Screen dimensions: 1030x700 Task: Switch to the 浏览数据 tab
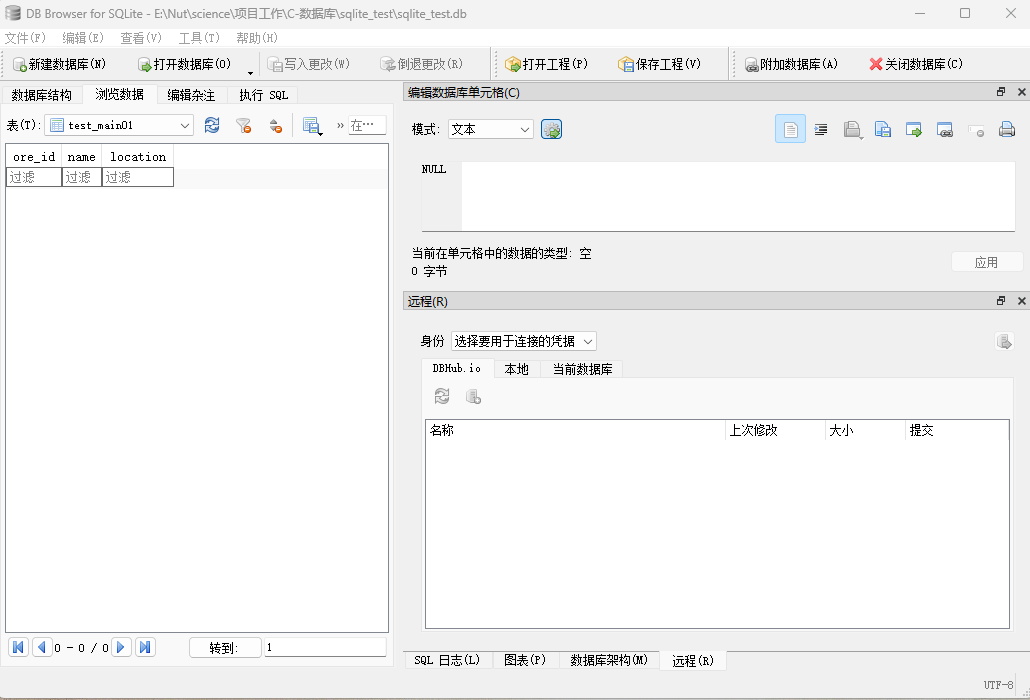[x=120, y=95]
